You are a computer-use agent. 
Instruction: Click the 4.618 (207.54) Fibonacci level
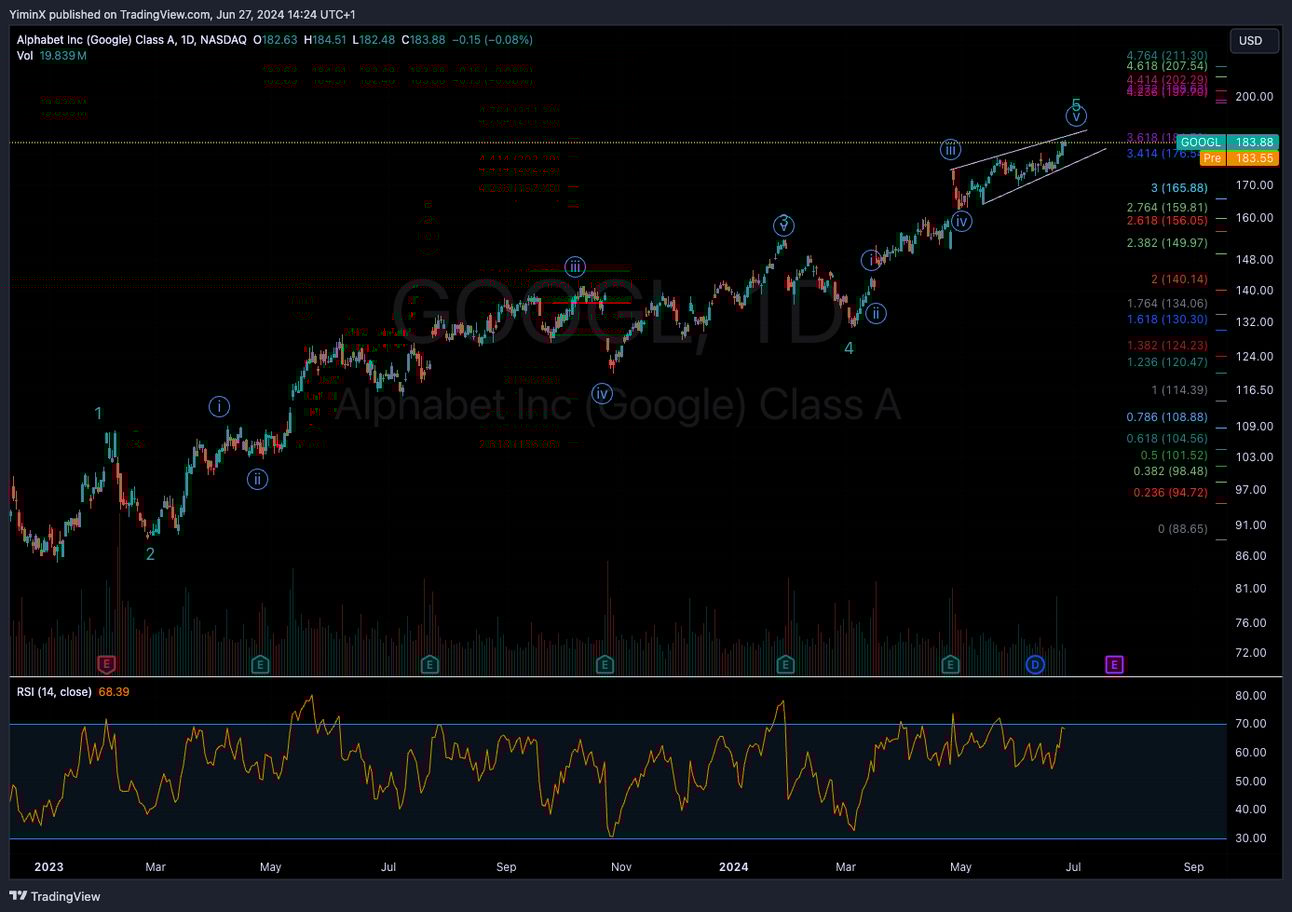(1167, 67)
